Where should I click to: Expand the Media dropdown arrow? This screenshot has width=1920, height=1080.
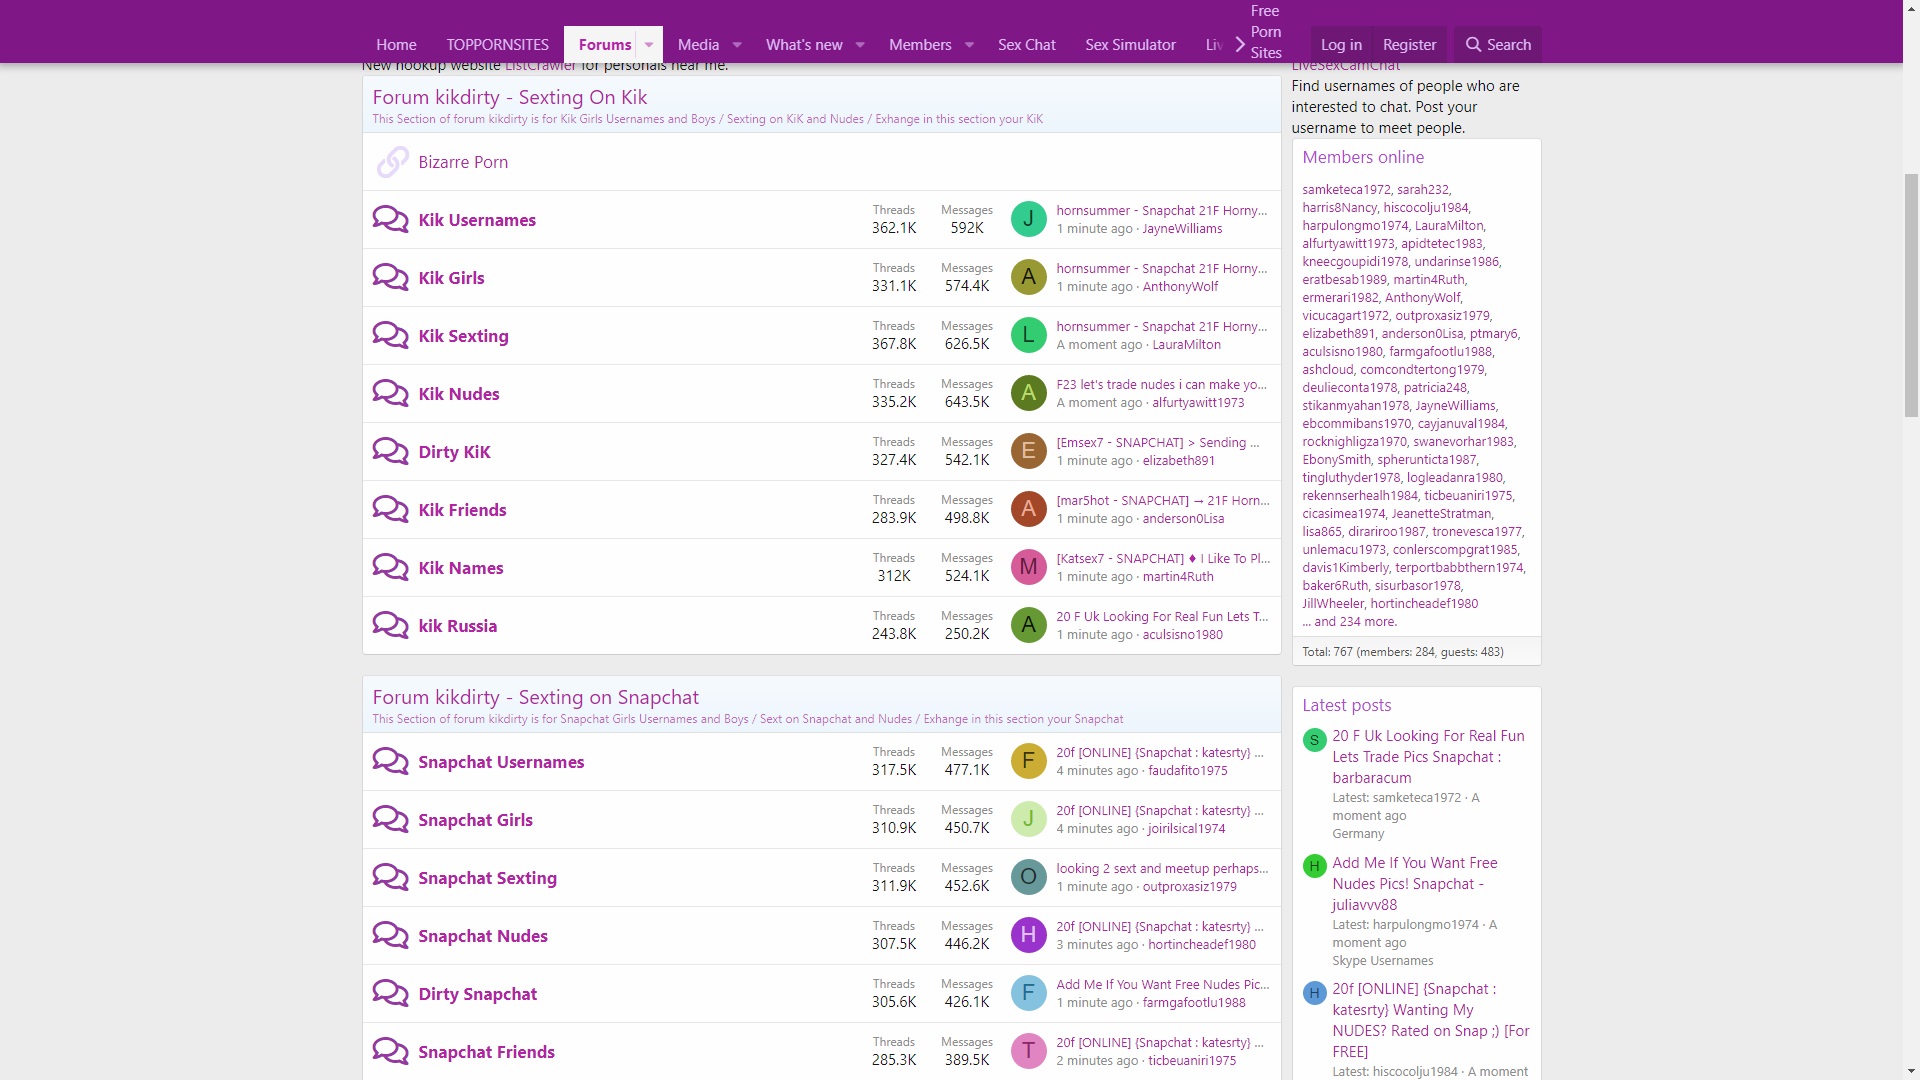[x=737, y=45]
